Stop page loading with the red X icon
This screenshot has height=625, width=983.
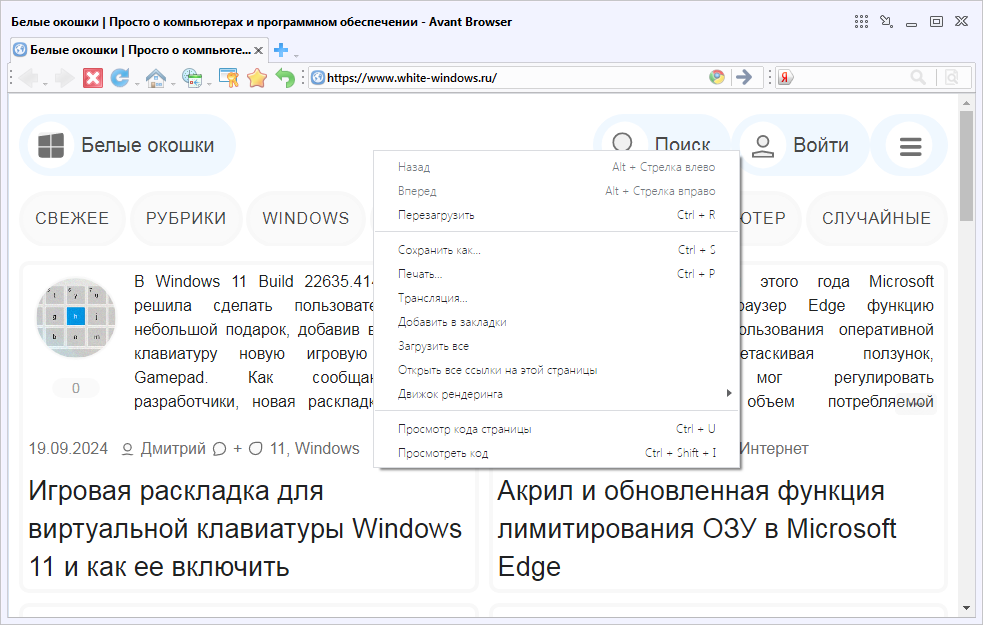coord(93,78)
